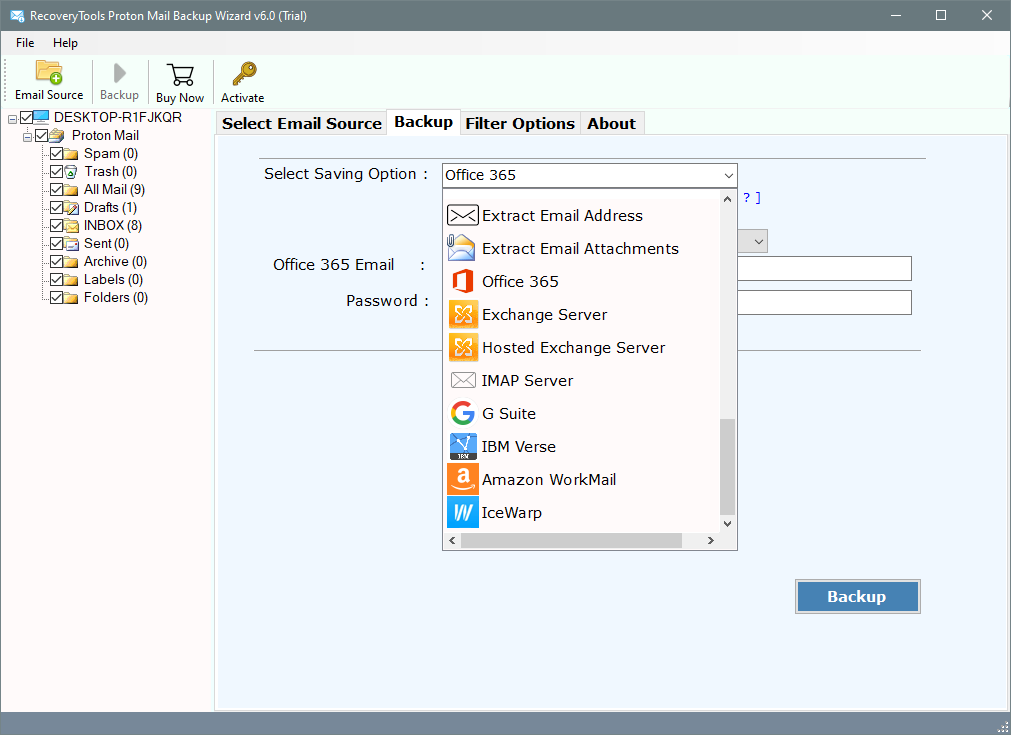Choose the IBM Verse icon option
The height and width of the screenshot is (735, 1011).
(462, 447)
